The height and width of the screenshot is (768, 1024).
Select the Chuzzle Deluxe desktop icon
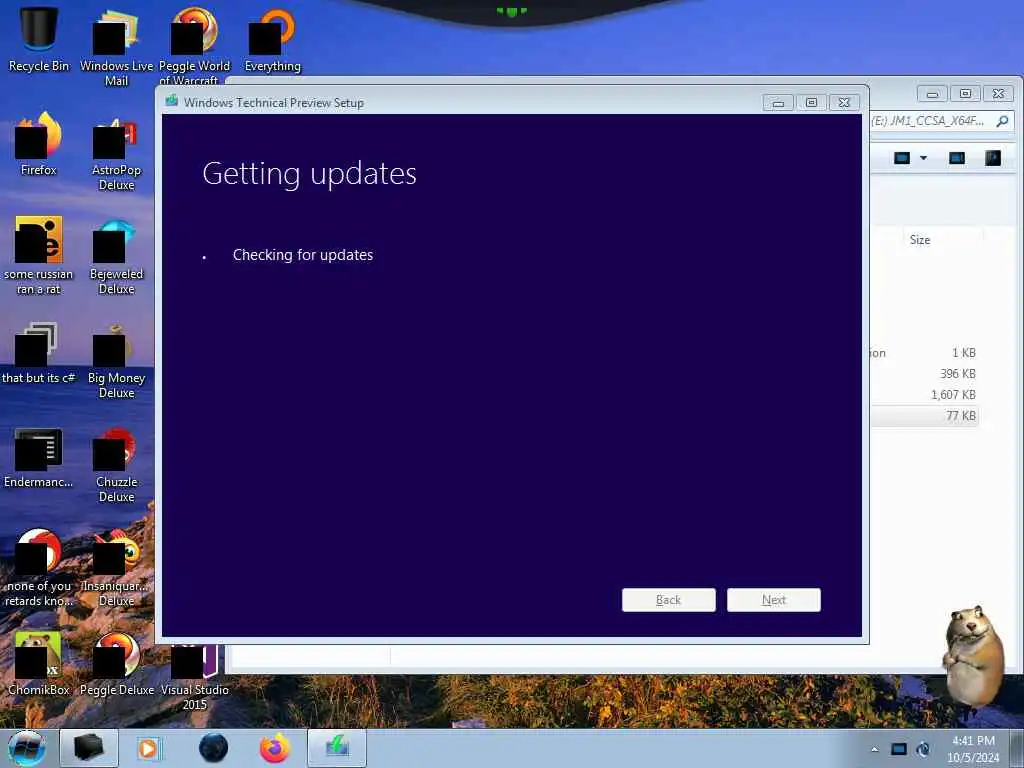click(116, 464)
